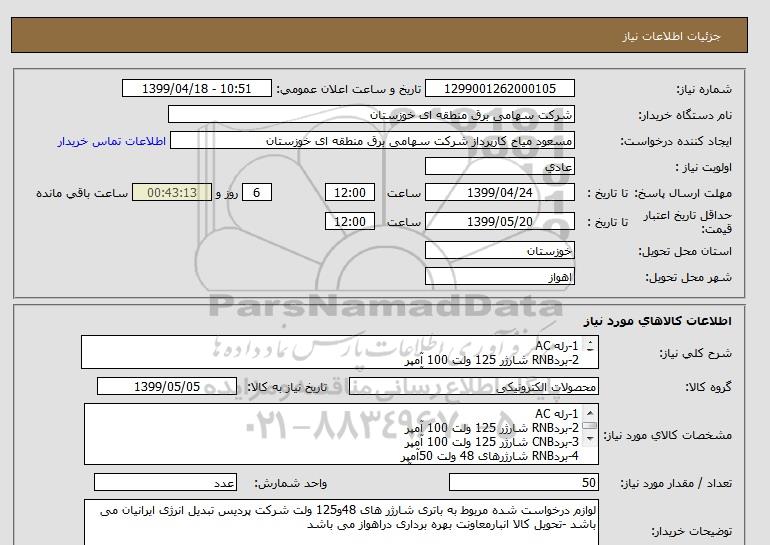
Task: Click the شماره نیاز field 1299001262000105
Action: coord(499,89)
